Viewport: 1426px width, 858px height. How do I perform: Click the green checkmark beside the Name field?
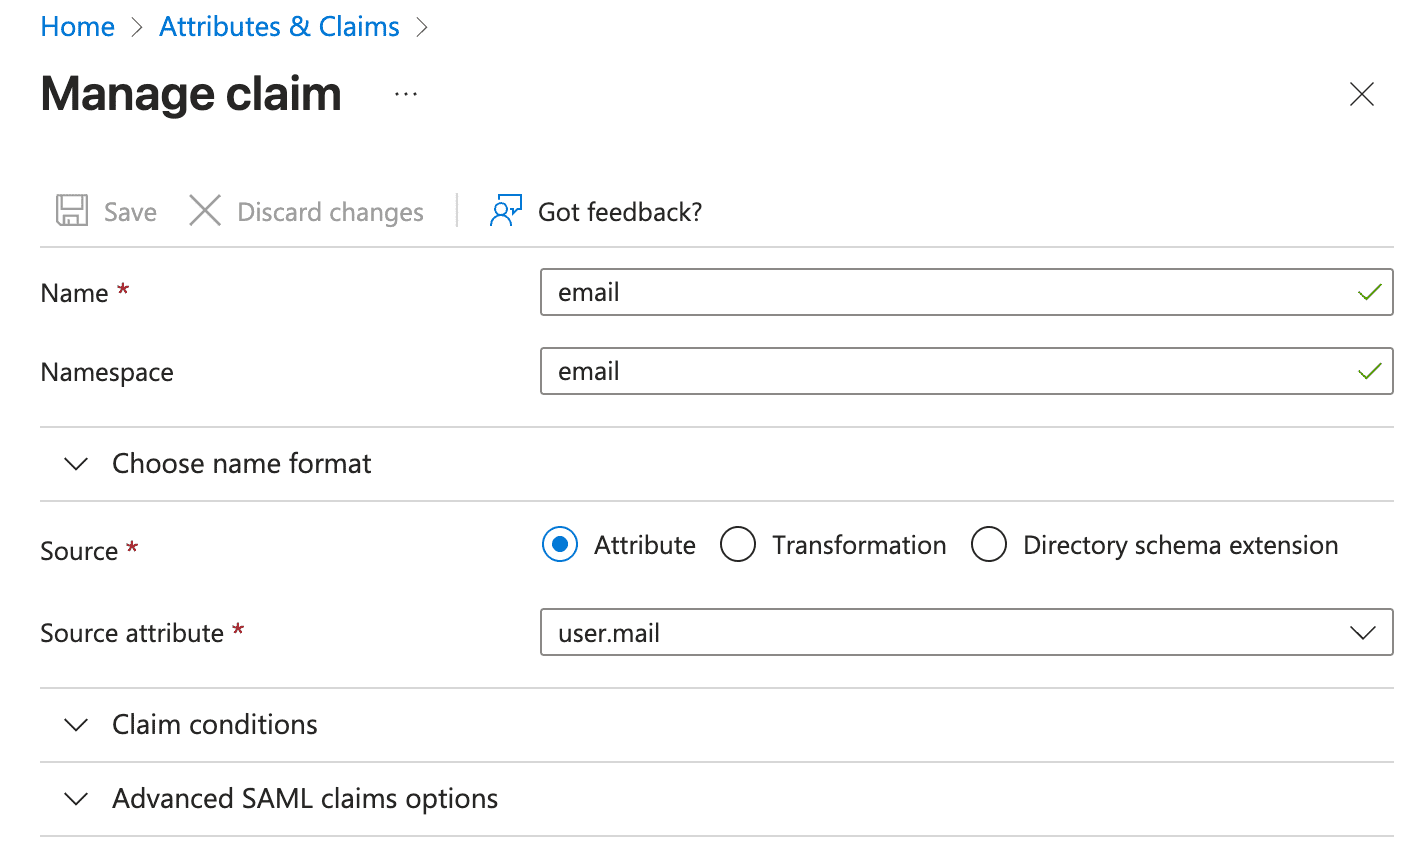1370,292
